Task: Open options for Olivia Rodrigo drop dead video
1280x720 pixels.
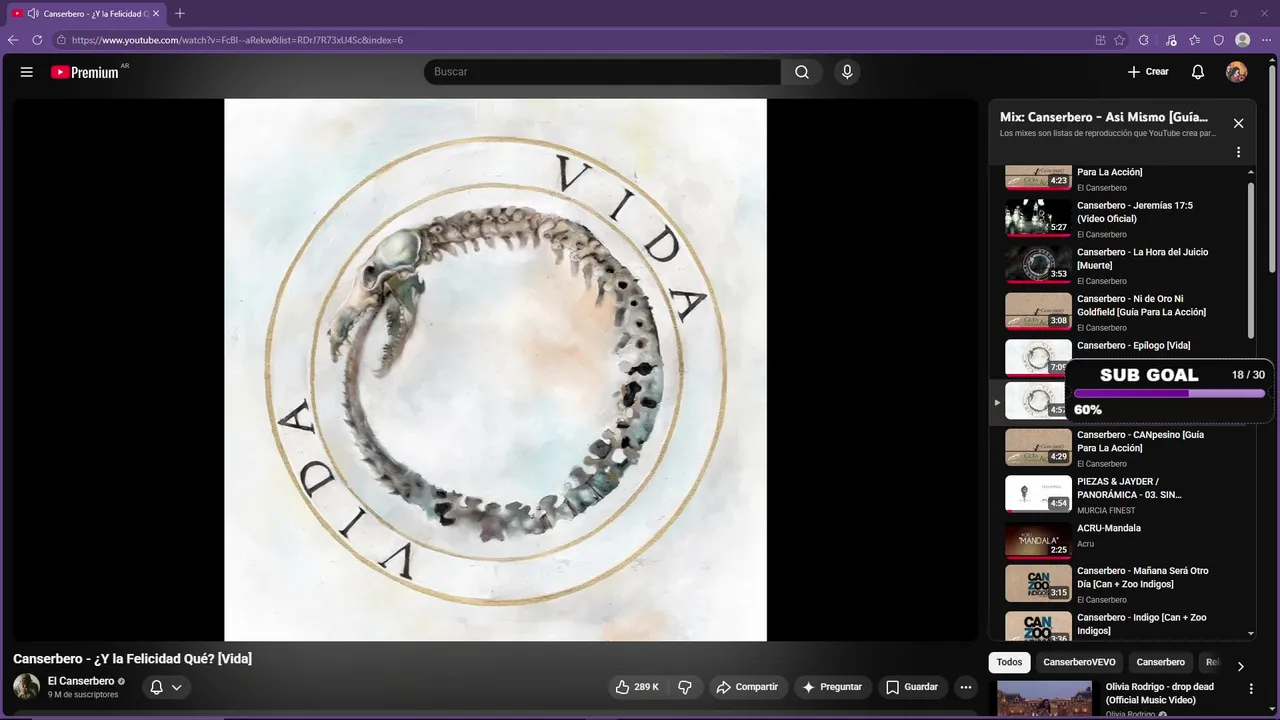Action: [1250, 688]
